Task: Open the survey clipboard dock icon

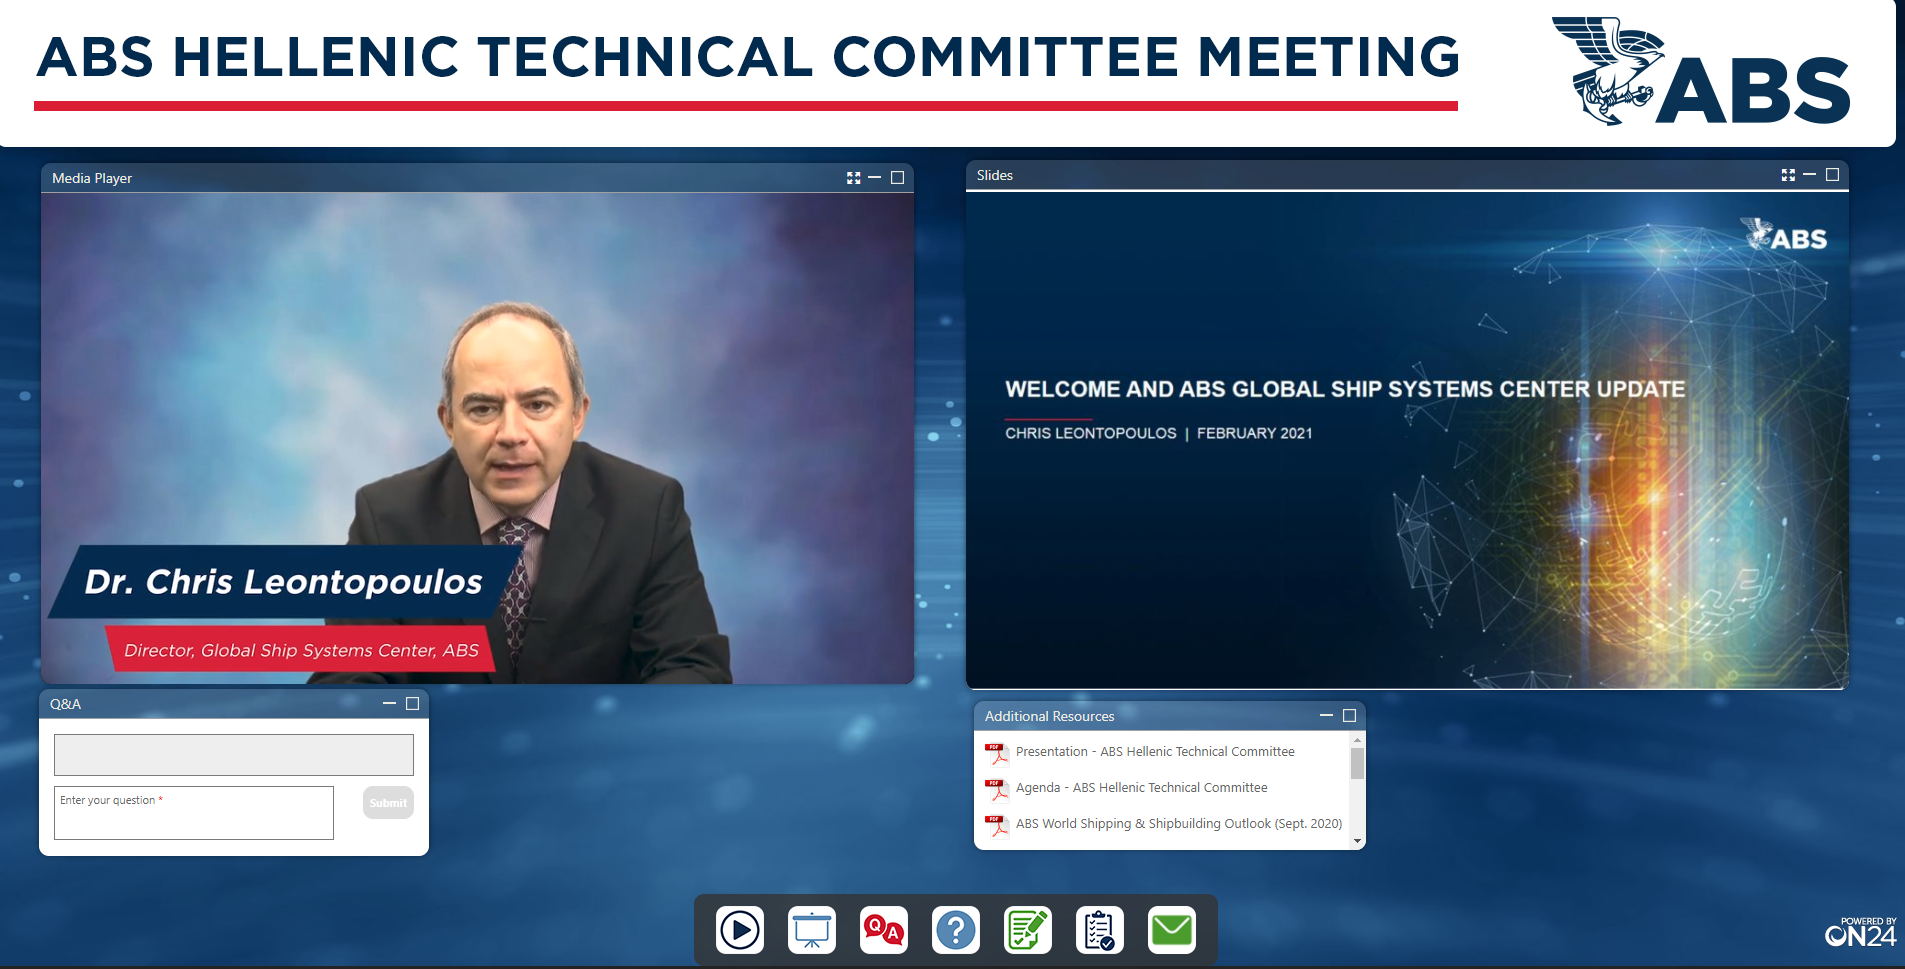Action: coord(1100,930)
